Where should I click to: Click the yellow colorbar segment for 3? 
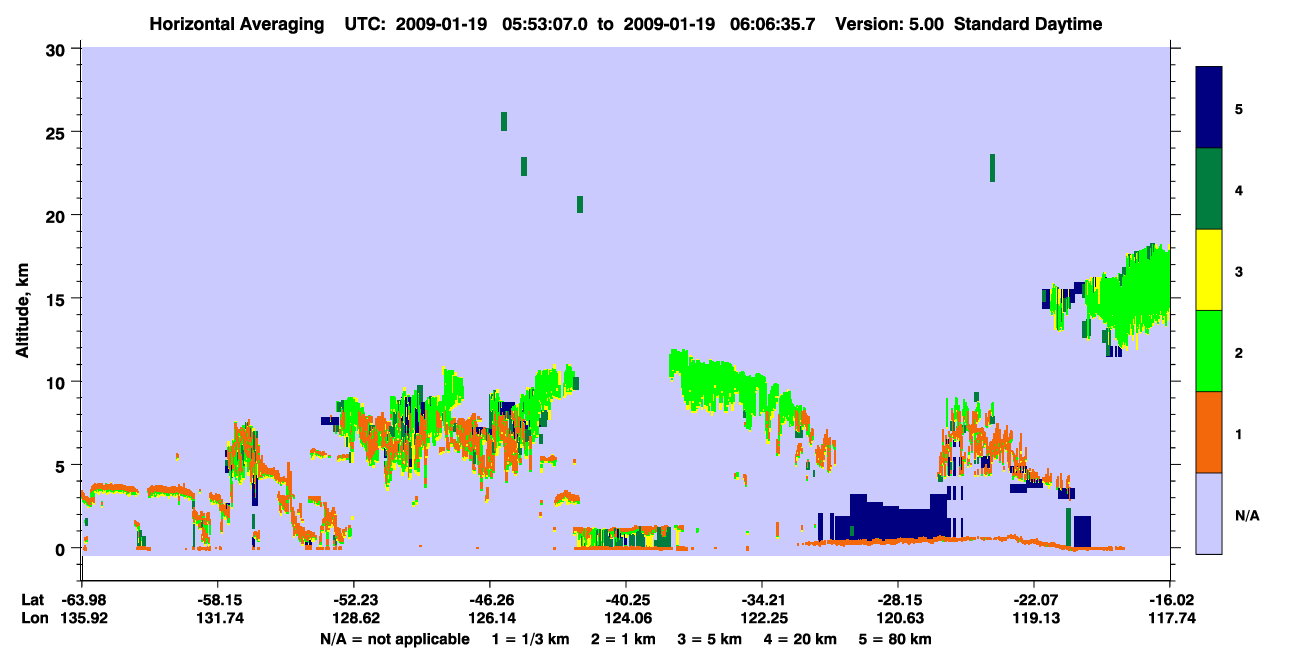point(1209,270)
